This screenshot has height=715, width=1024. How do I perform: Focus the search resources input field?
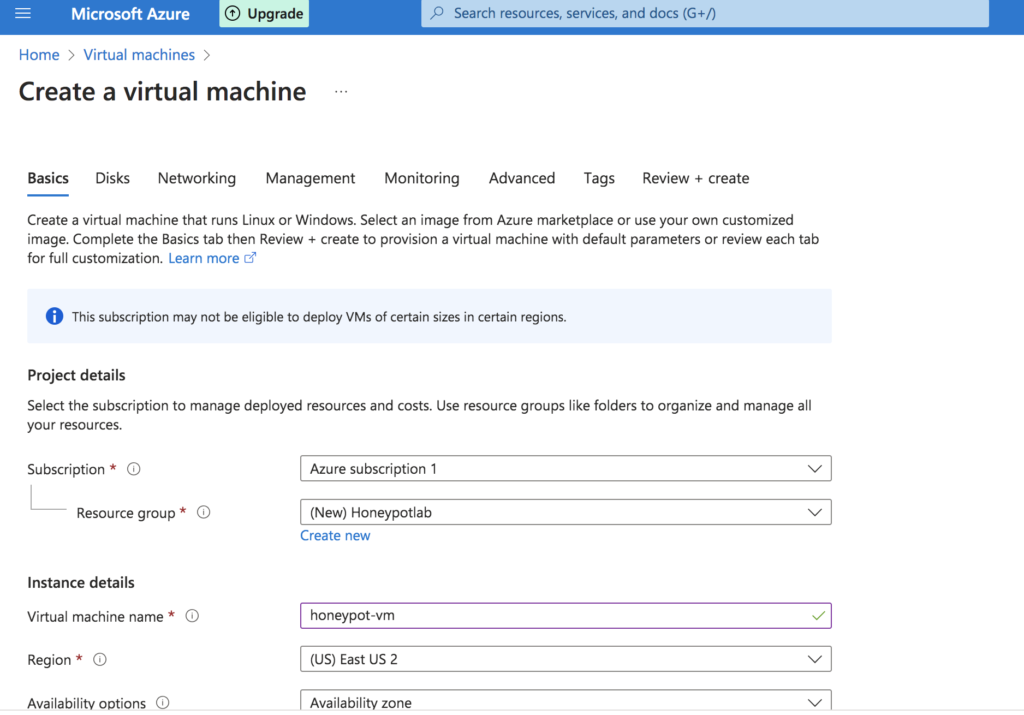tap(705, 13)
